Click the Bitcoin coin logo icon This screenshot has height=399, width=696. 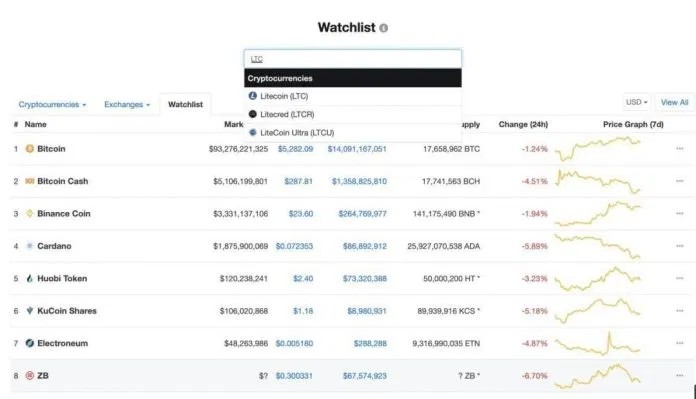30,149
